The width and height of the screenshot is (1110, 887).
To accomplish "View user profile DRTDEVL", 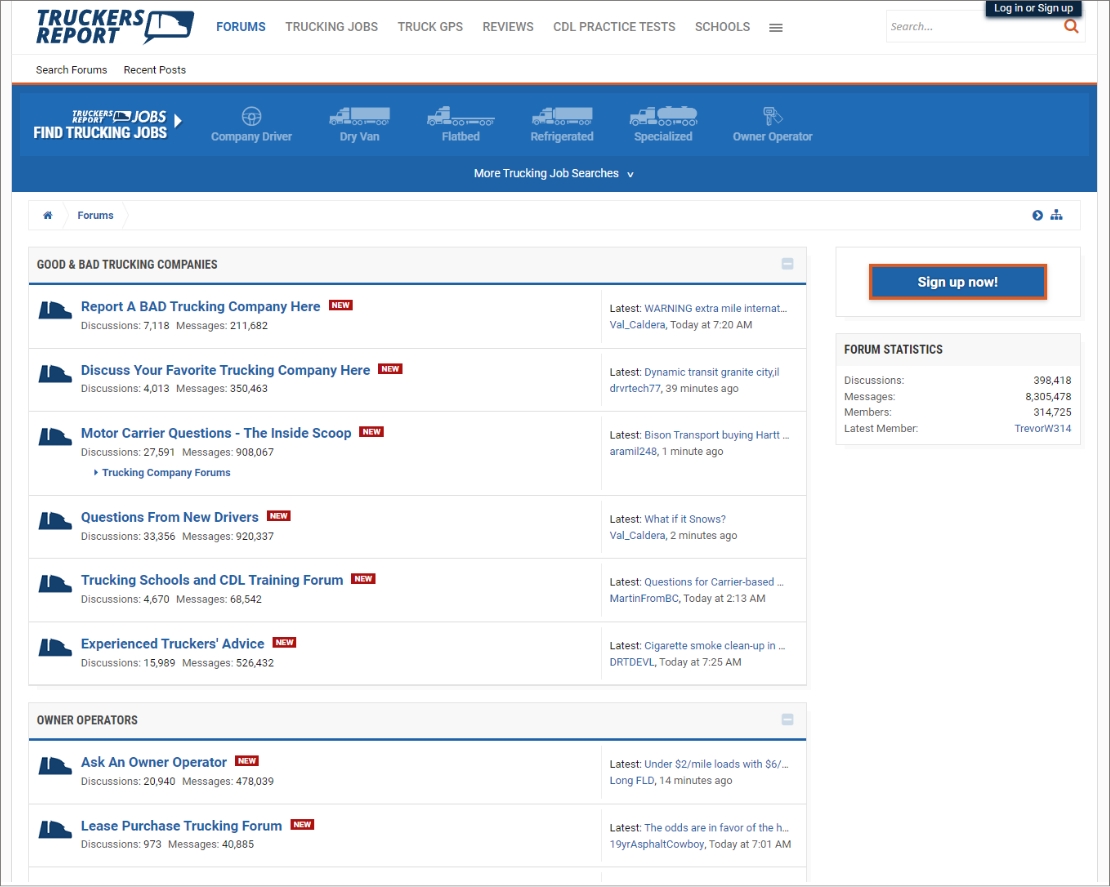I will (631, 663).
